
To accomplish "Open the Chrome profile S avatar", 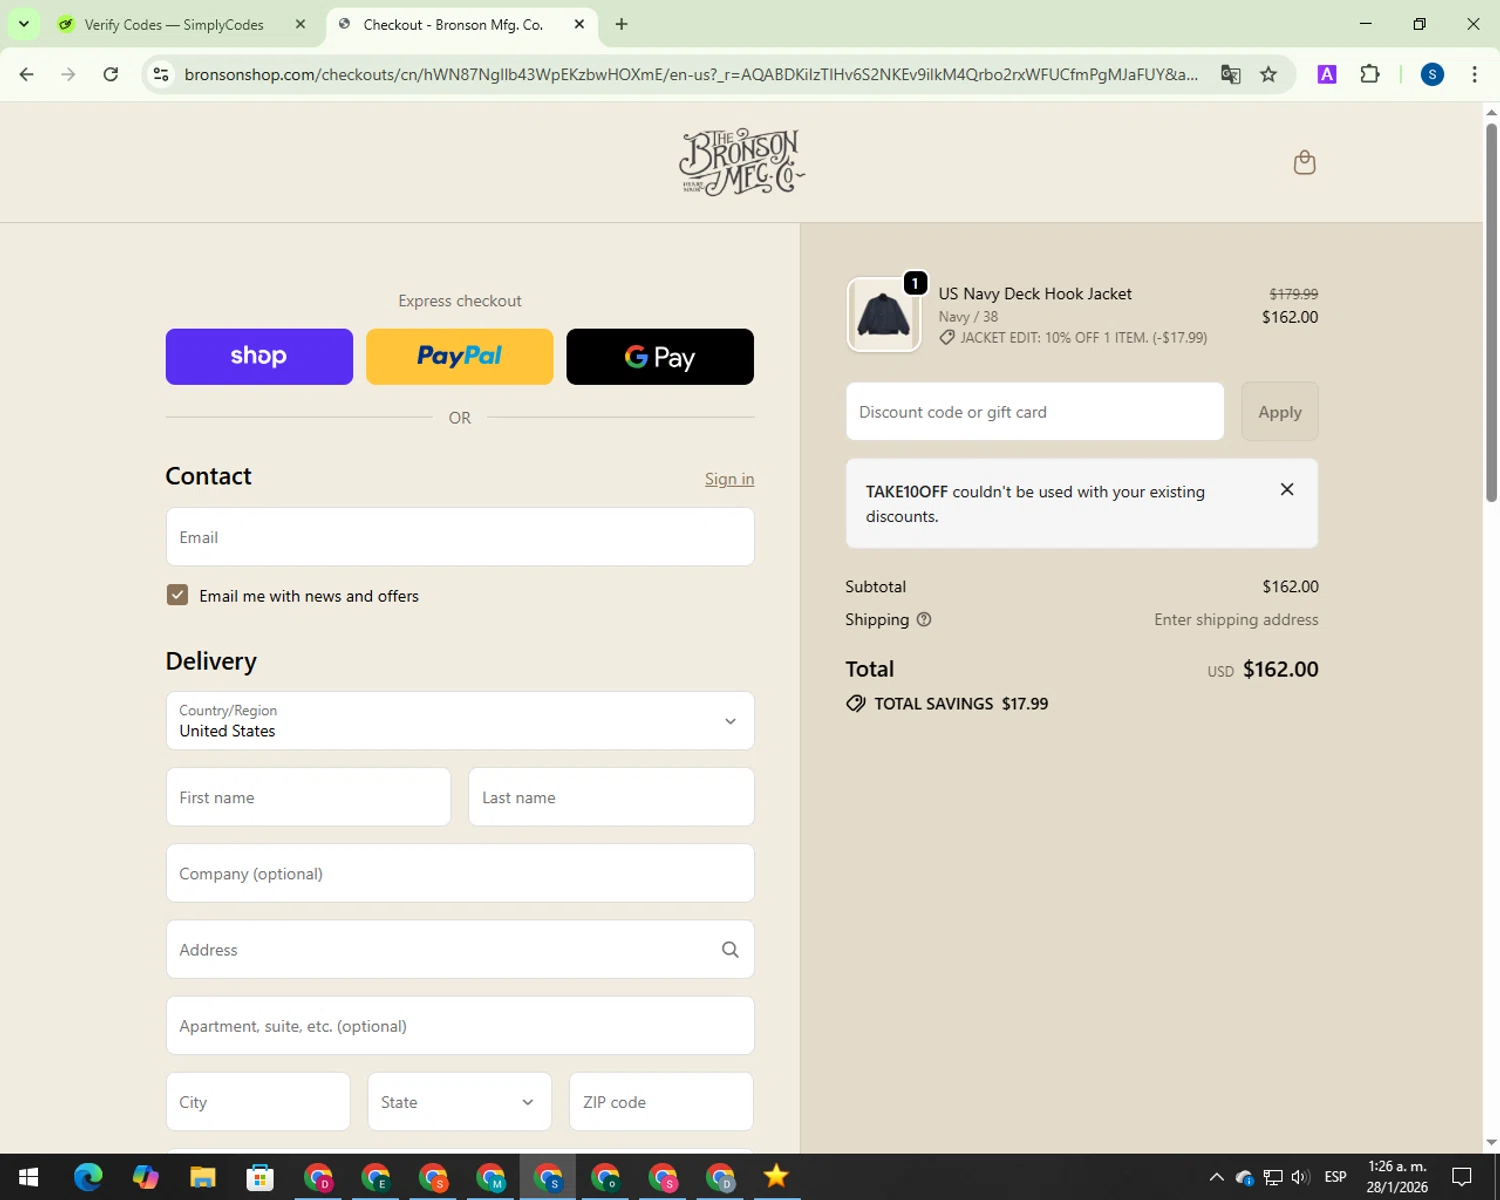I will pyautogui.click(x=1432, y=74).
